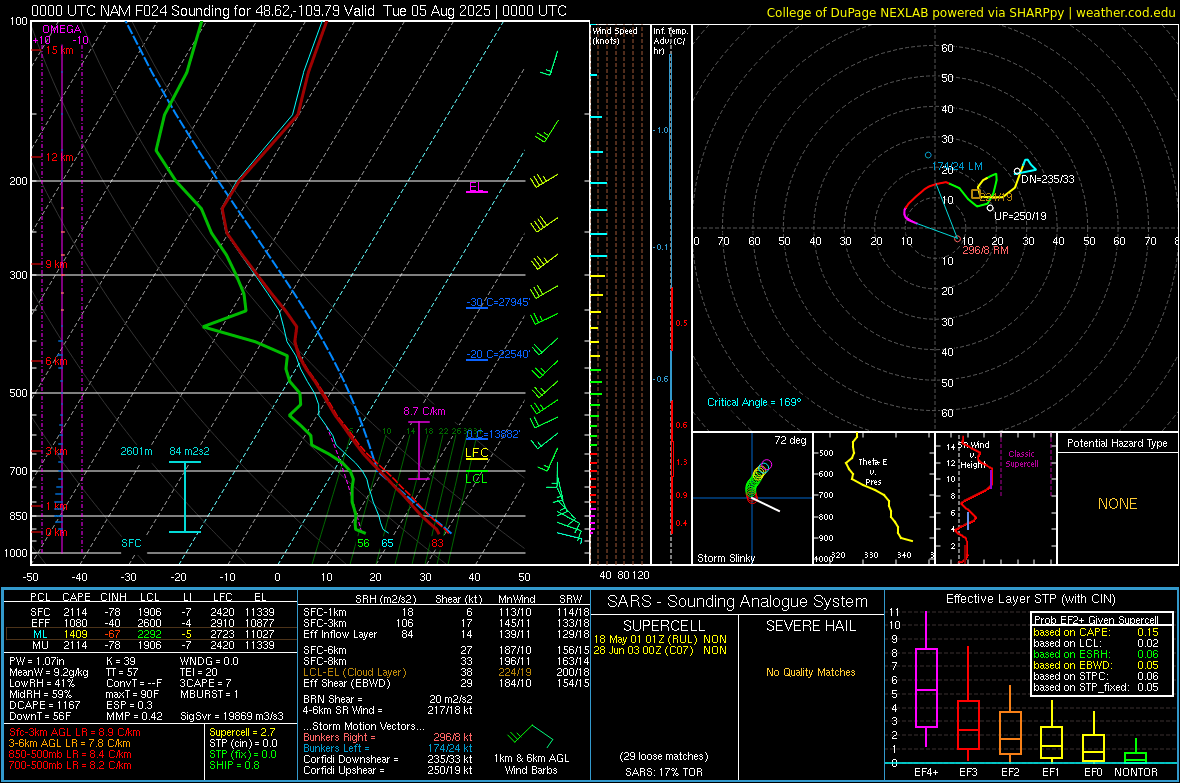Click the UP=250/19 hodograph label
Image resolution: width=1180 pixels, height=783 pixels.
(x=1020, y=216)
